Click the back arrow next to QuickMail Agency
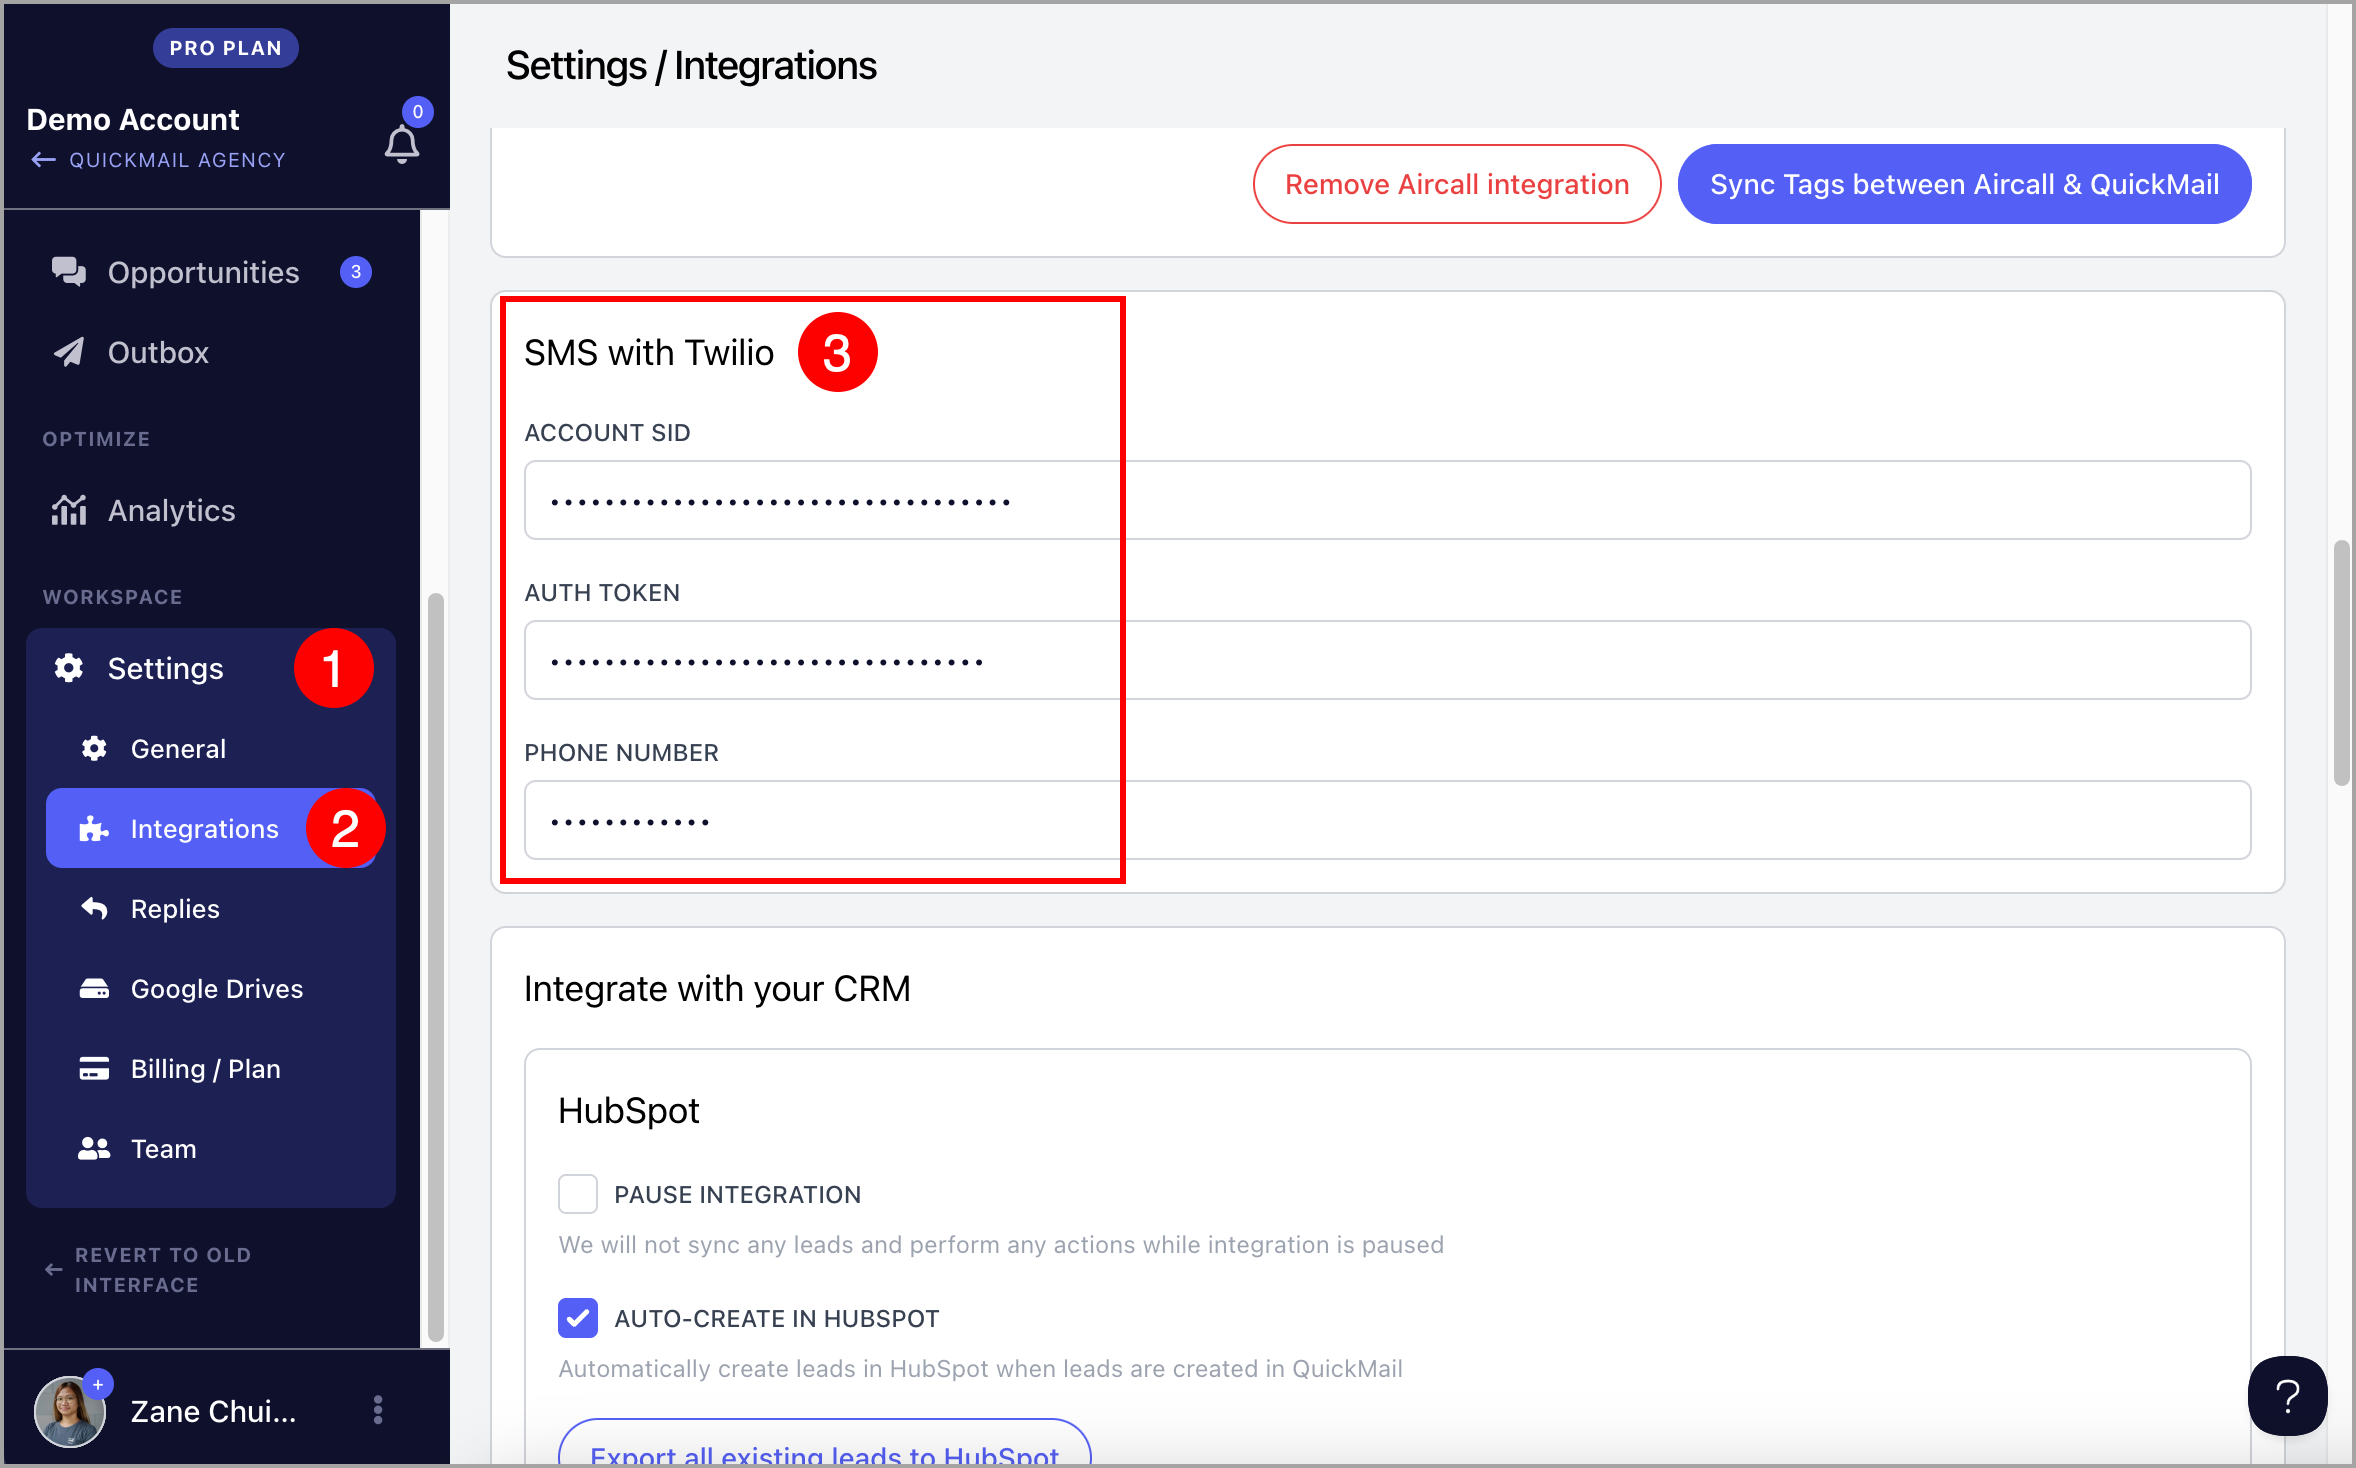Image resolution: width=2356 pixels, height=1468 pixels. point(43,160)
